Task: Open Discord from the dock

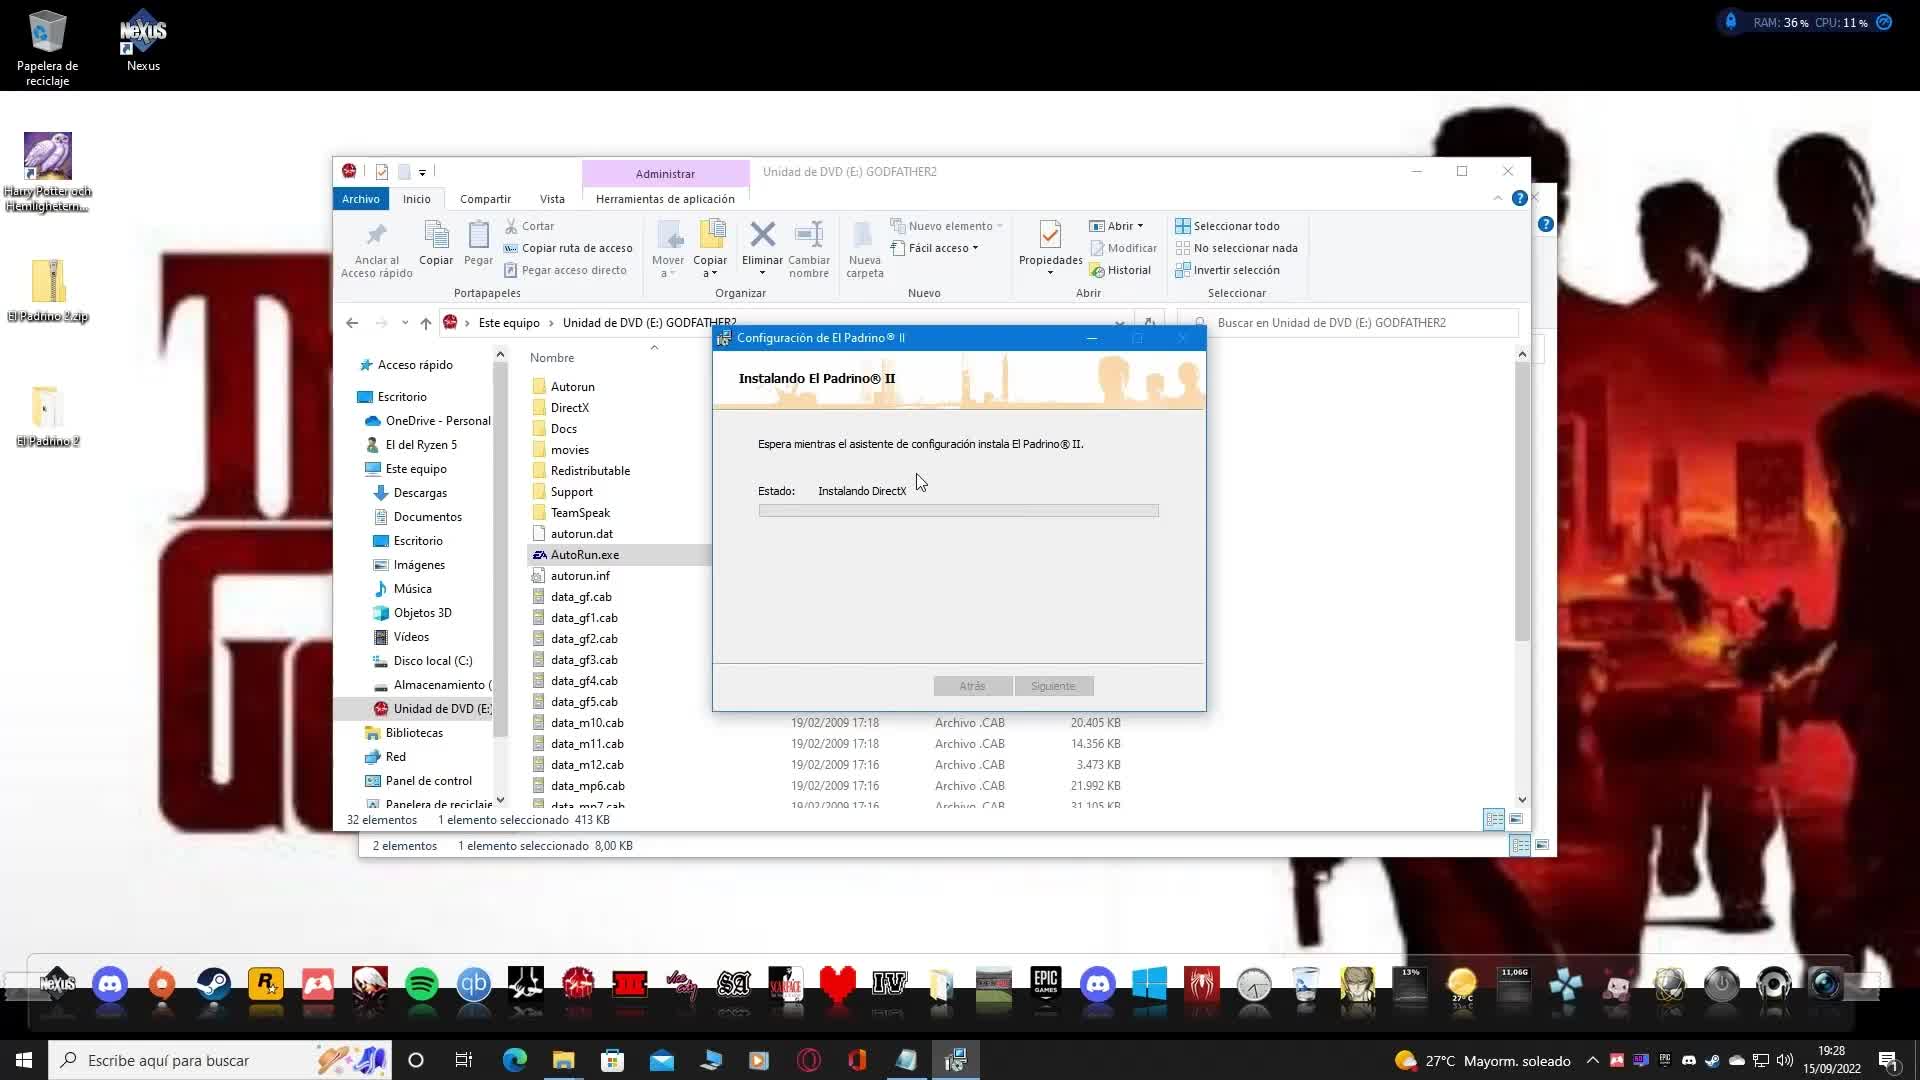Action: click(110, 985)
